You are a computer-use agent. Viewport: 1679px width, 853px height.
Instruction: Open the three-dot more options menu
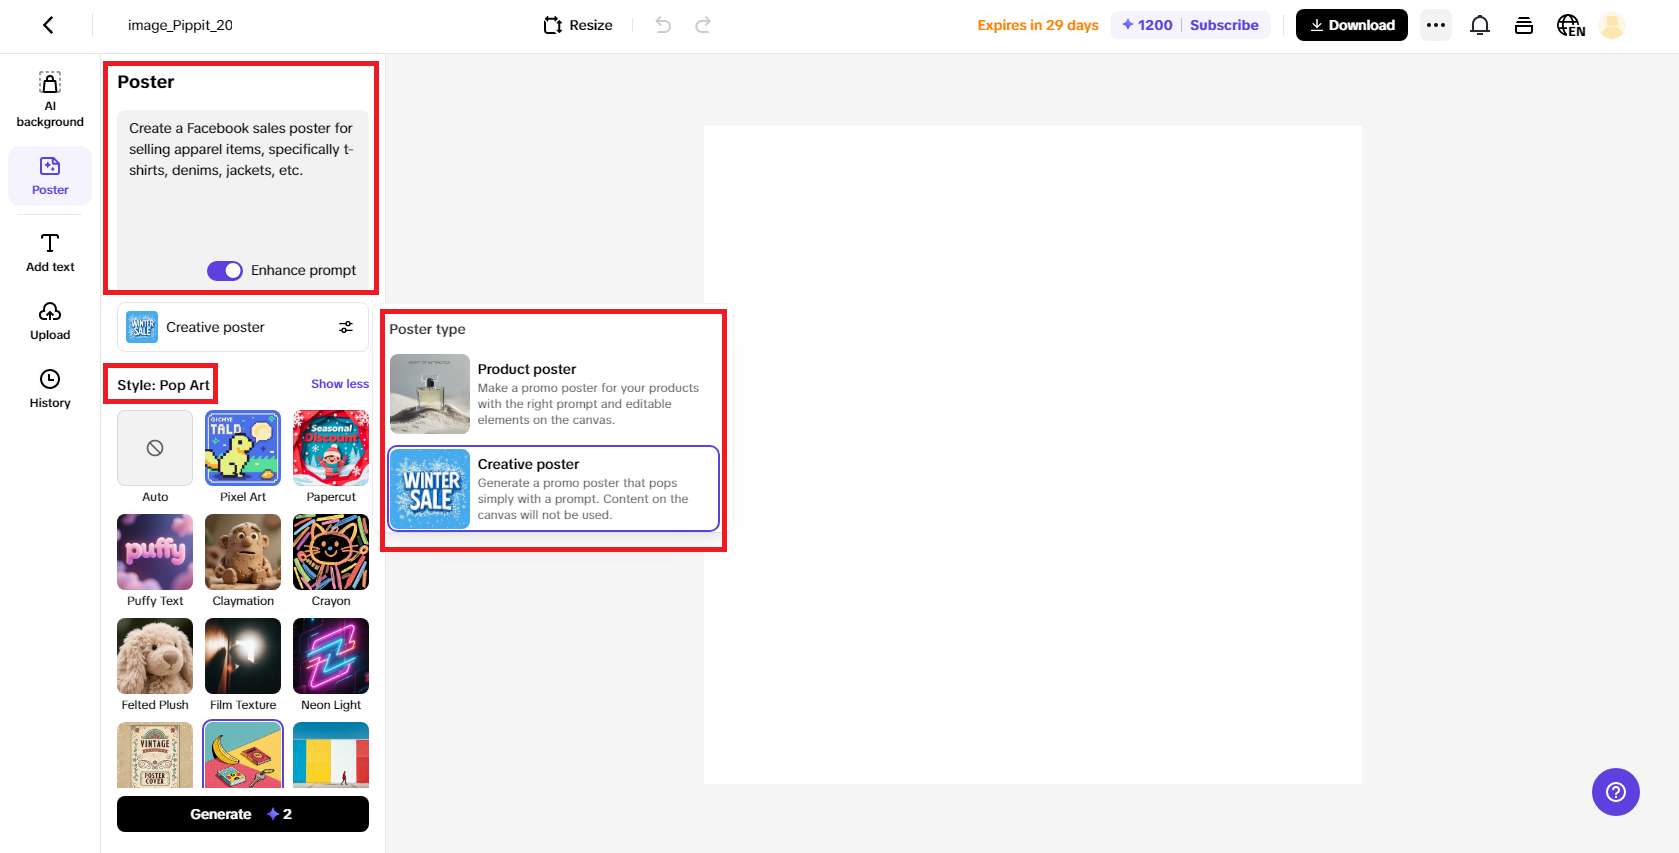tap(1436, 25)
